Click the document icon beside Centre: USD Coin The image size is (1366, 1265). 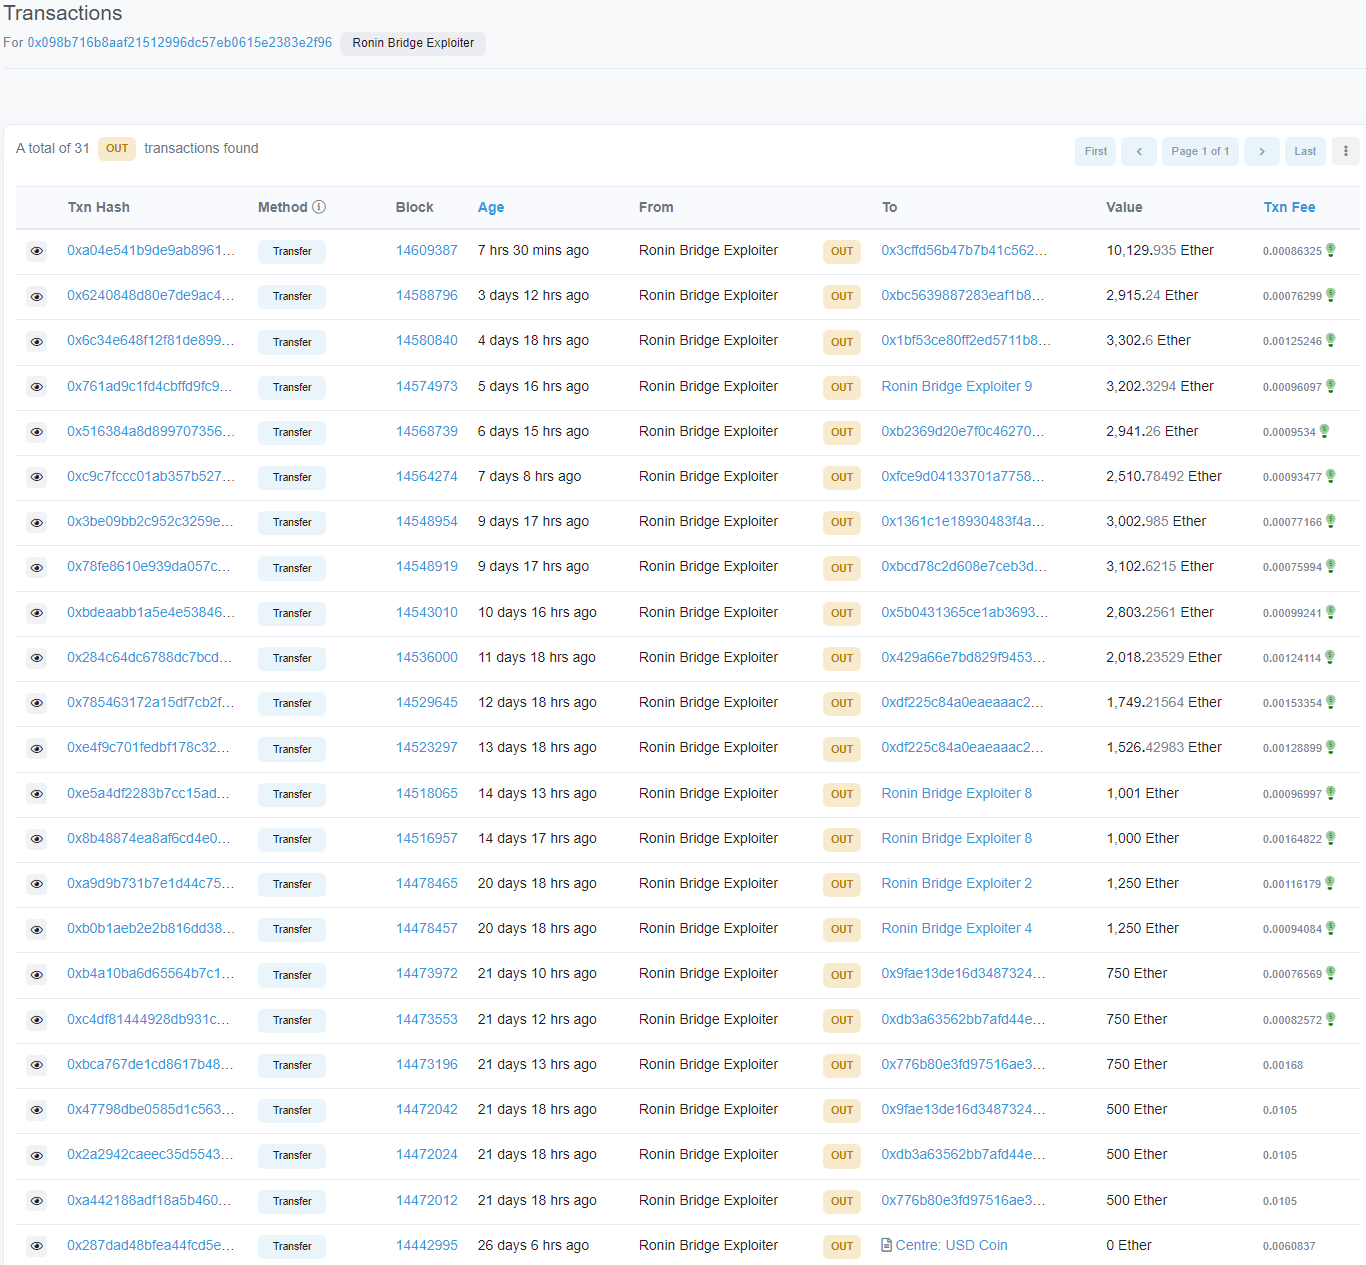coord(886,1245)
